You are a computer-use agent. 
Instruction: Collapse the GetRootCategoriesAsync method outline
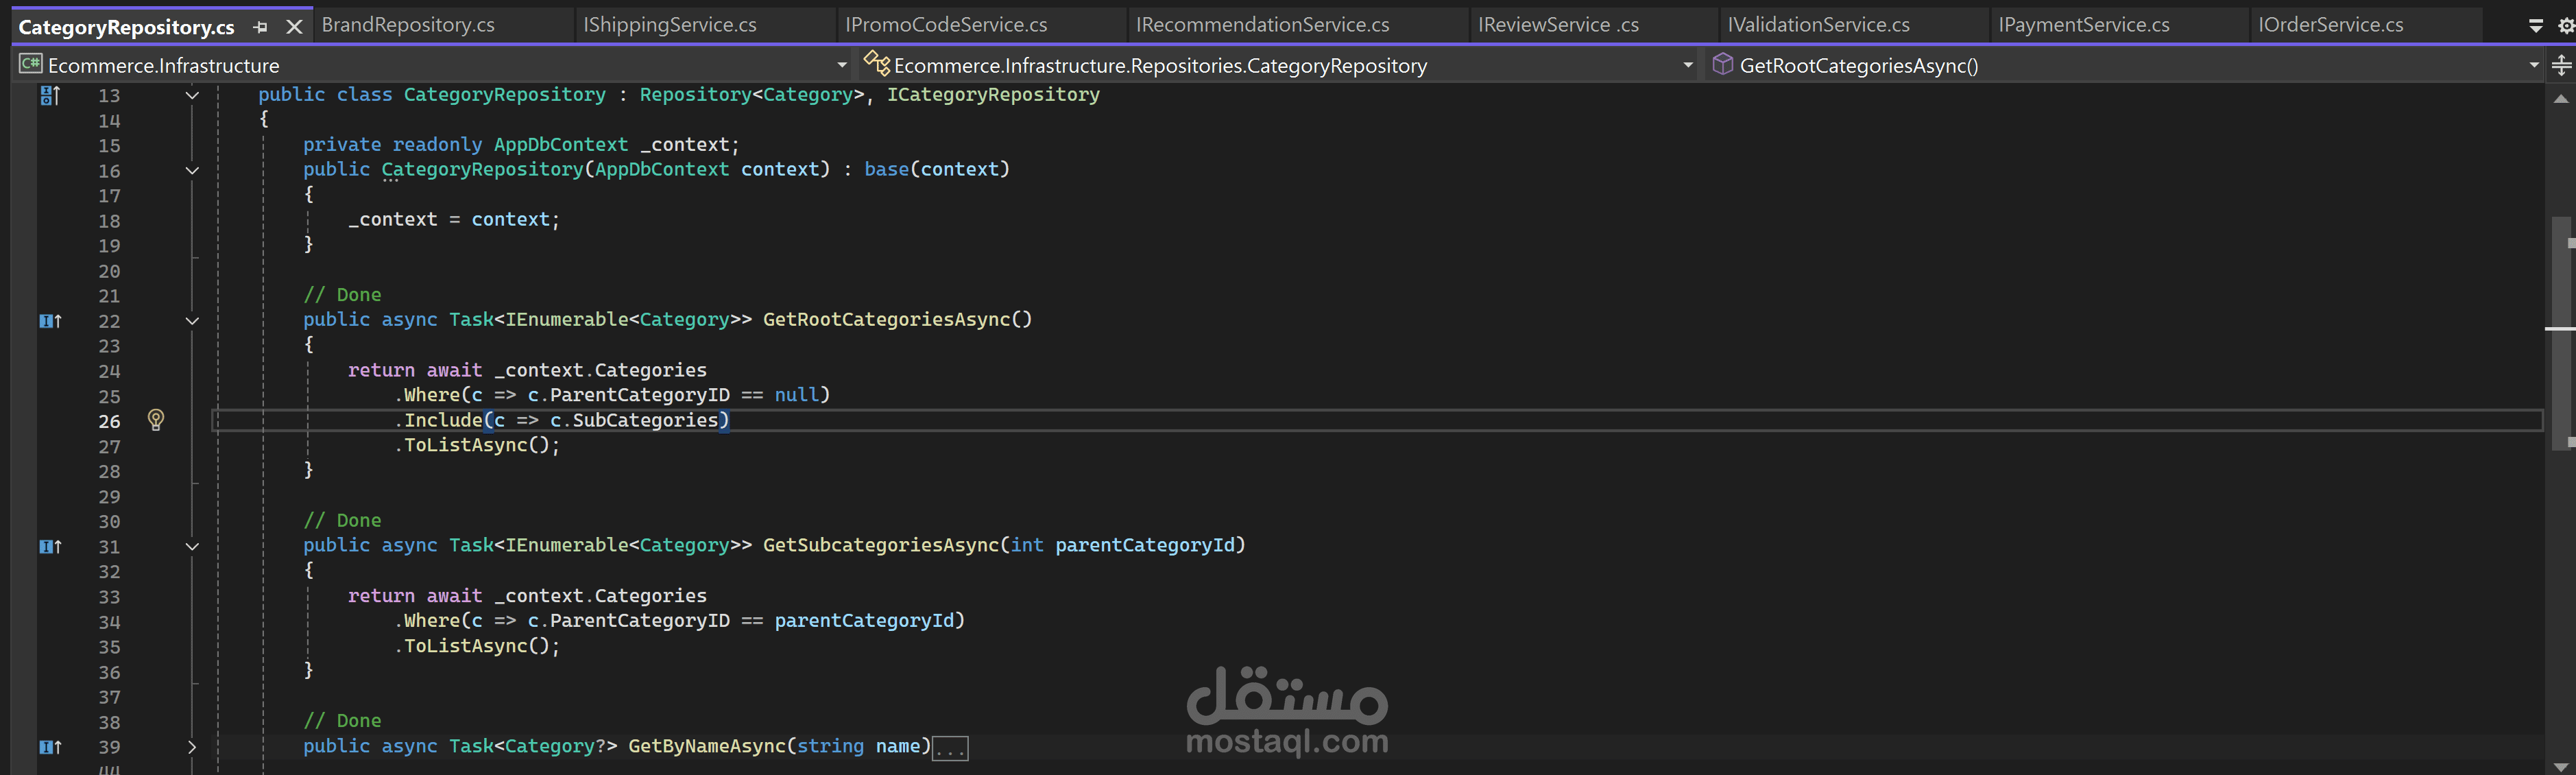192,321
